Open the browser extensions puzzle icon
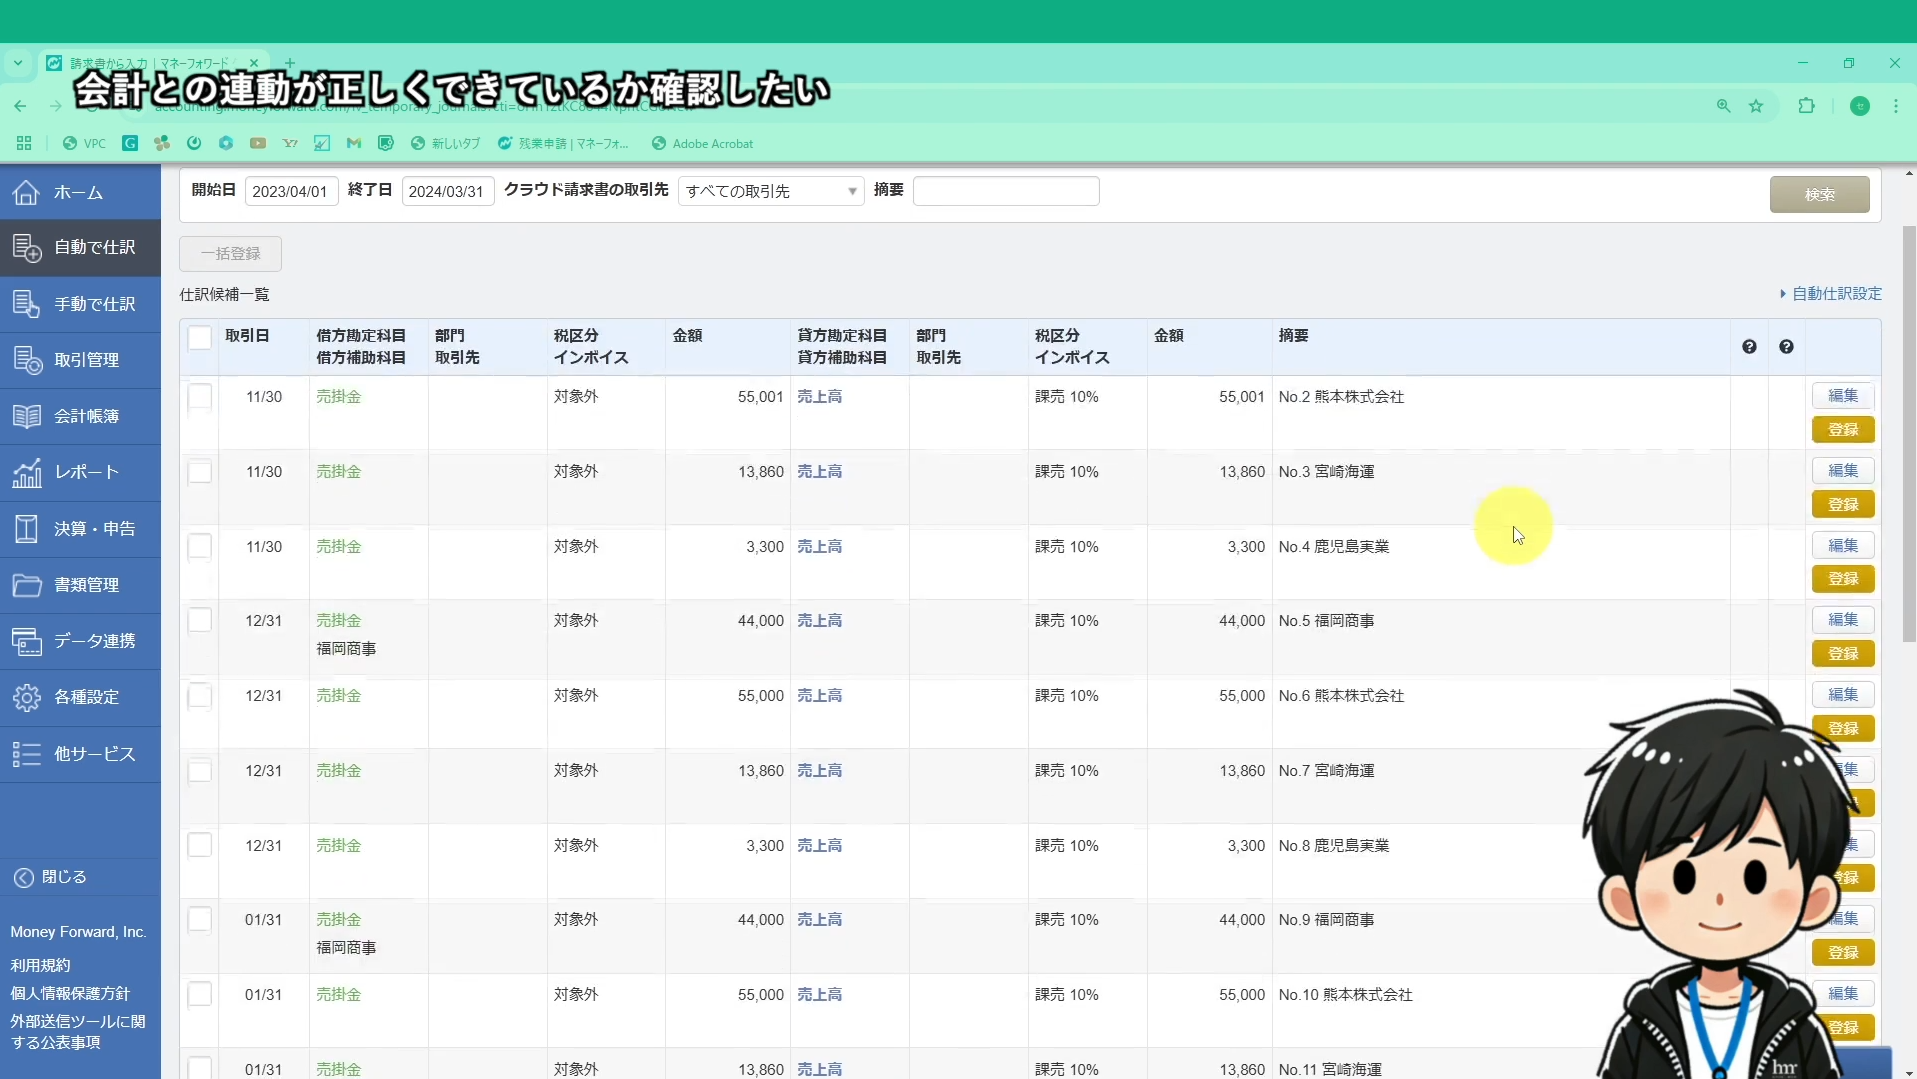The height and width of the screenshot is (1079, 1917). click(x=1806, y=106)
